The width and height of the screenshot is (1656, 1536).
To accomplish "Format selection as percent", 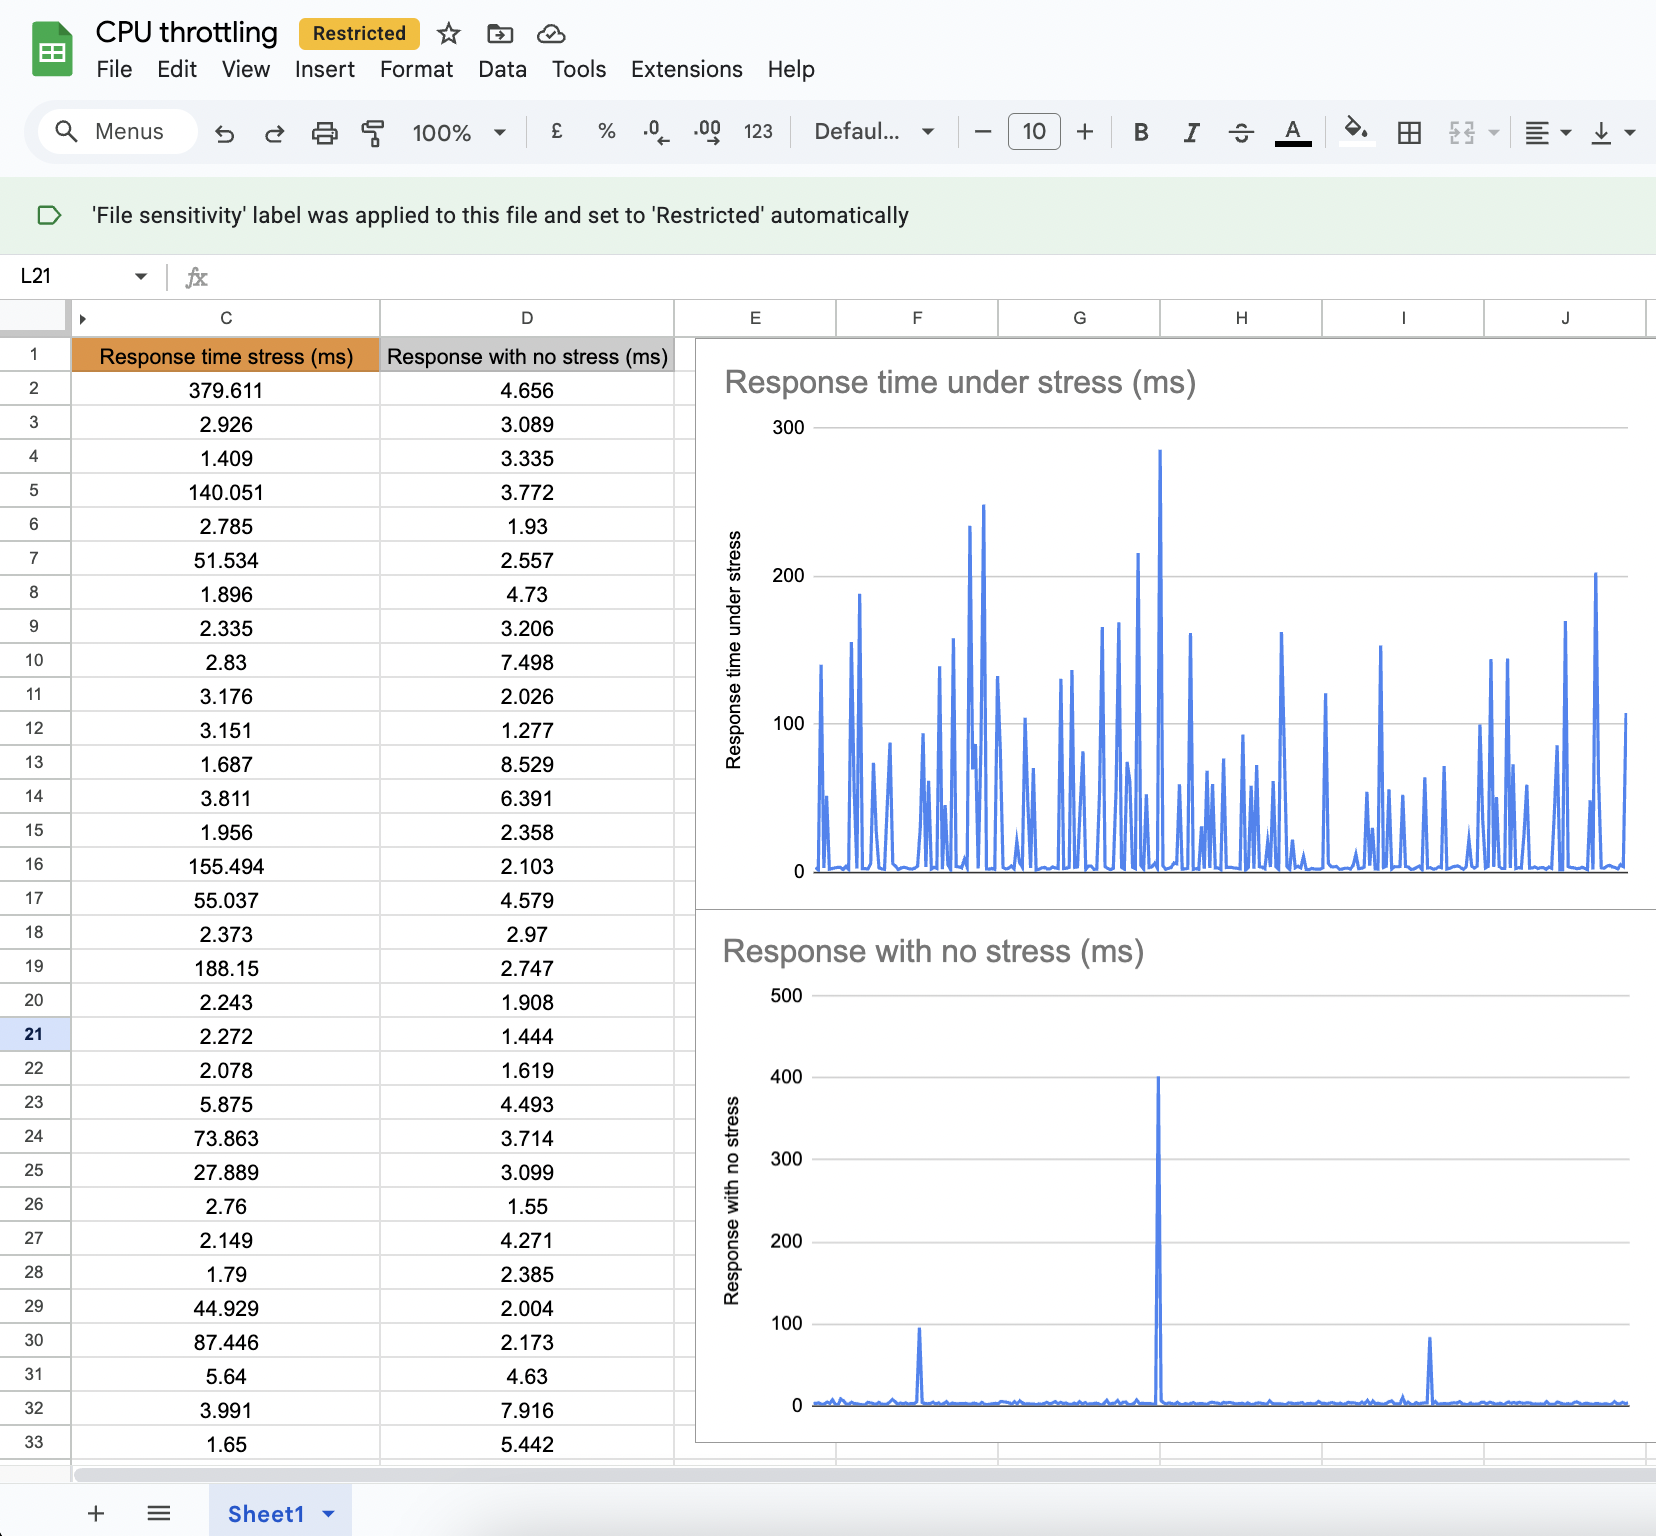I will (606, 131).
